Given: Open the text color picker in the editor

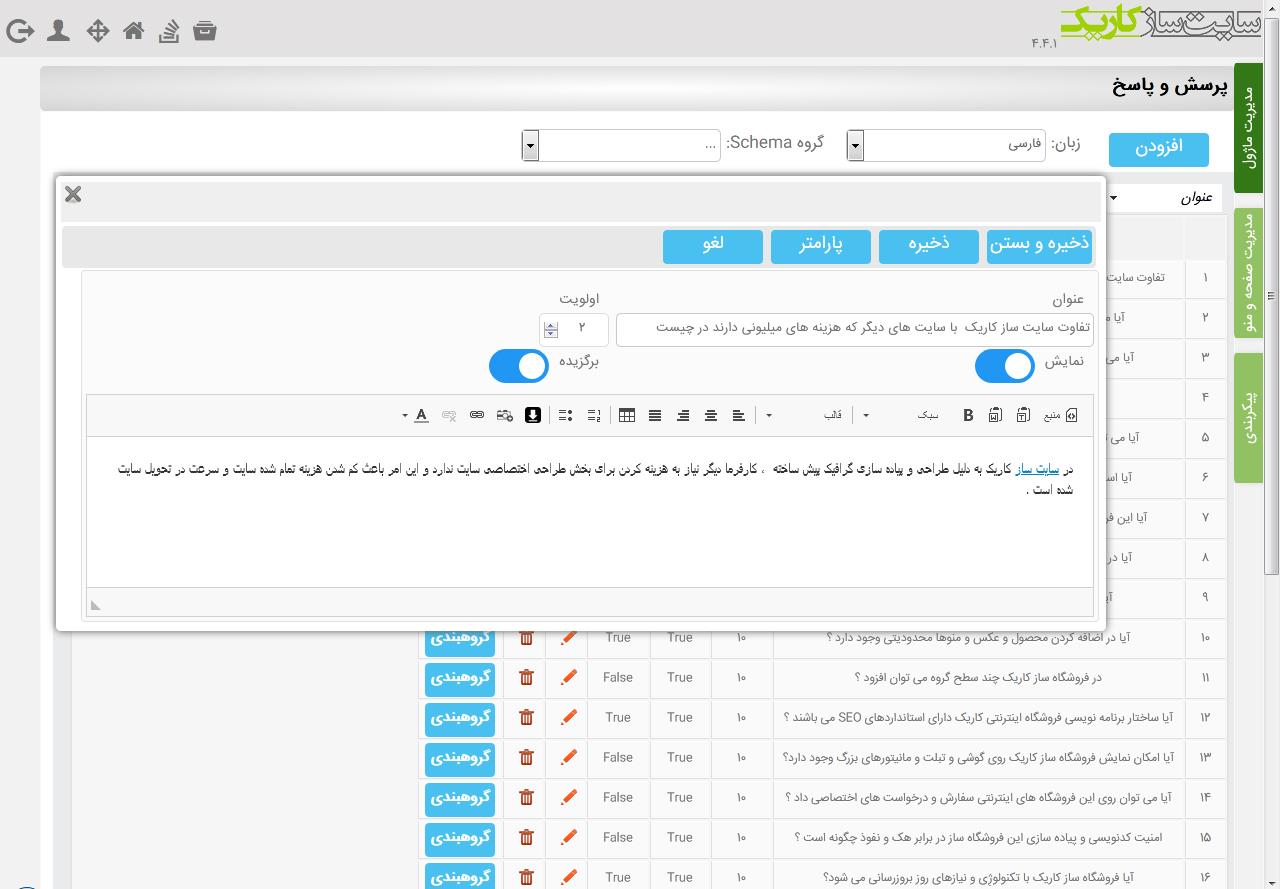Looking at the screenshot, I should tap(421, 415).
